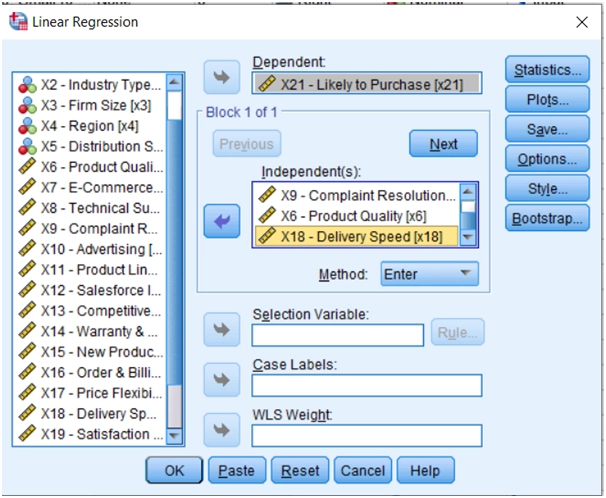
Task: Open the Statistics dialog
Action: [x=546, y=70]
